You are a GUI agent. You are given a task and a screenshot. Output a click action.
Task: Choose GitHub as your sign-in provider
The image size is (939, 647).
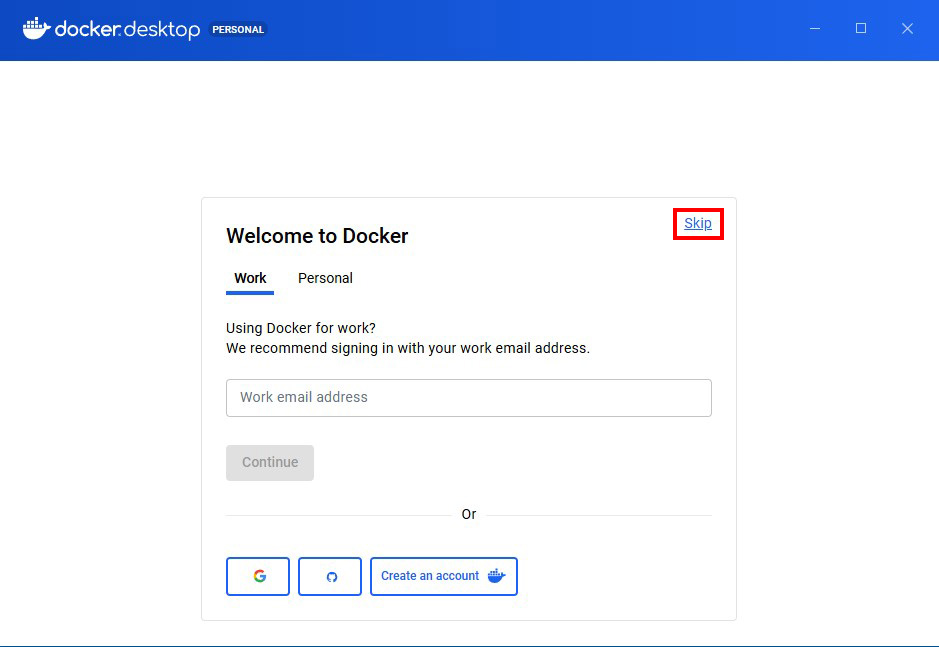point(330,576)
